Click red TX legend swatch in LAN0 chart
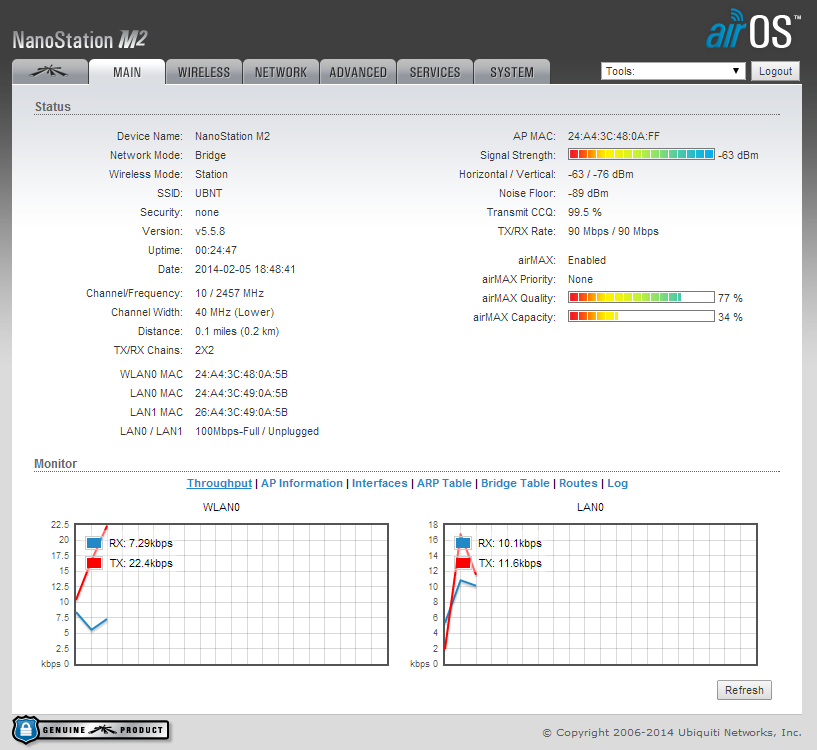Screen dimensions: 817x750 tap(463, 563)
